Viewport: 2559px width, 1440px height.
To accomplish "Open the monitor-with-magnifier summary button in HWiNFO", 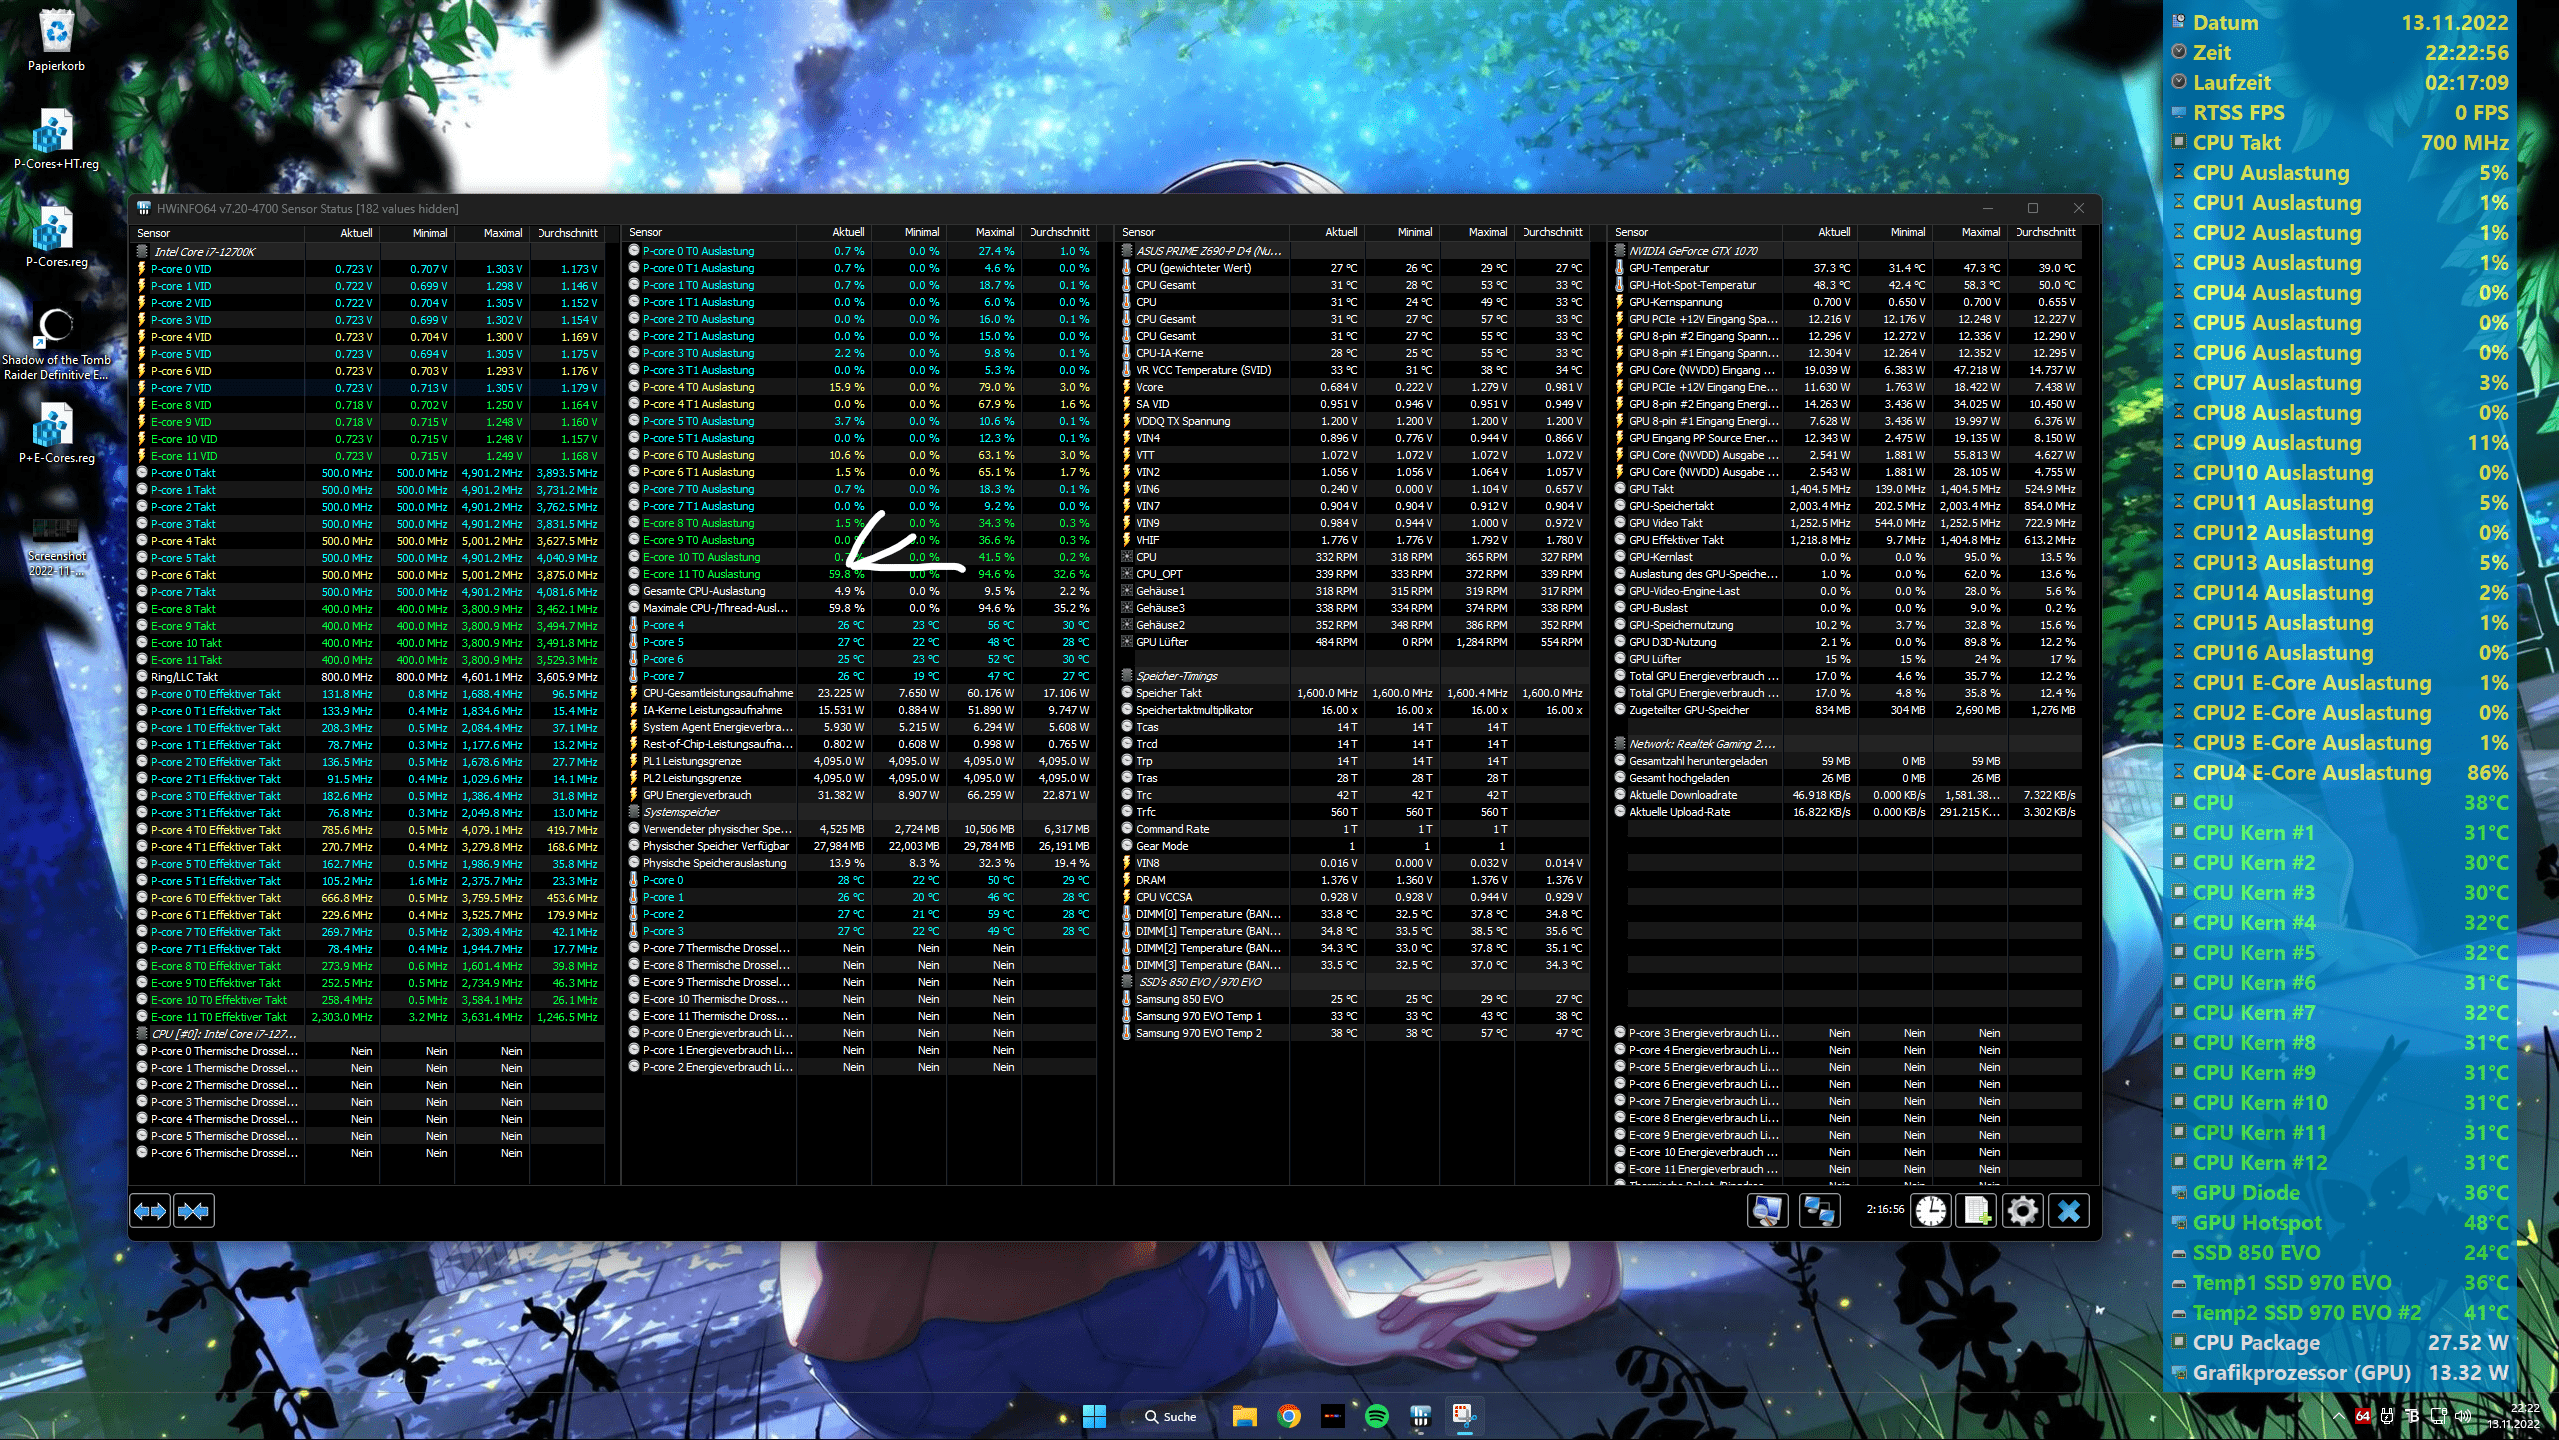I will click(x=1767, y=1211).
